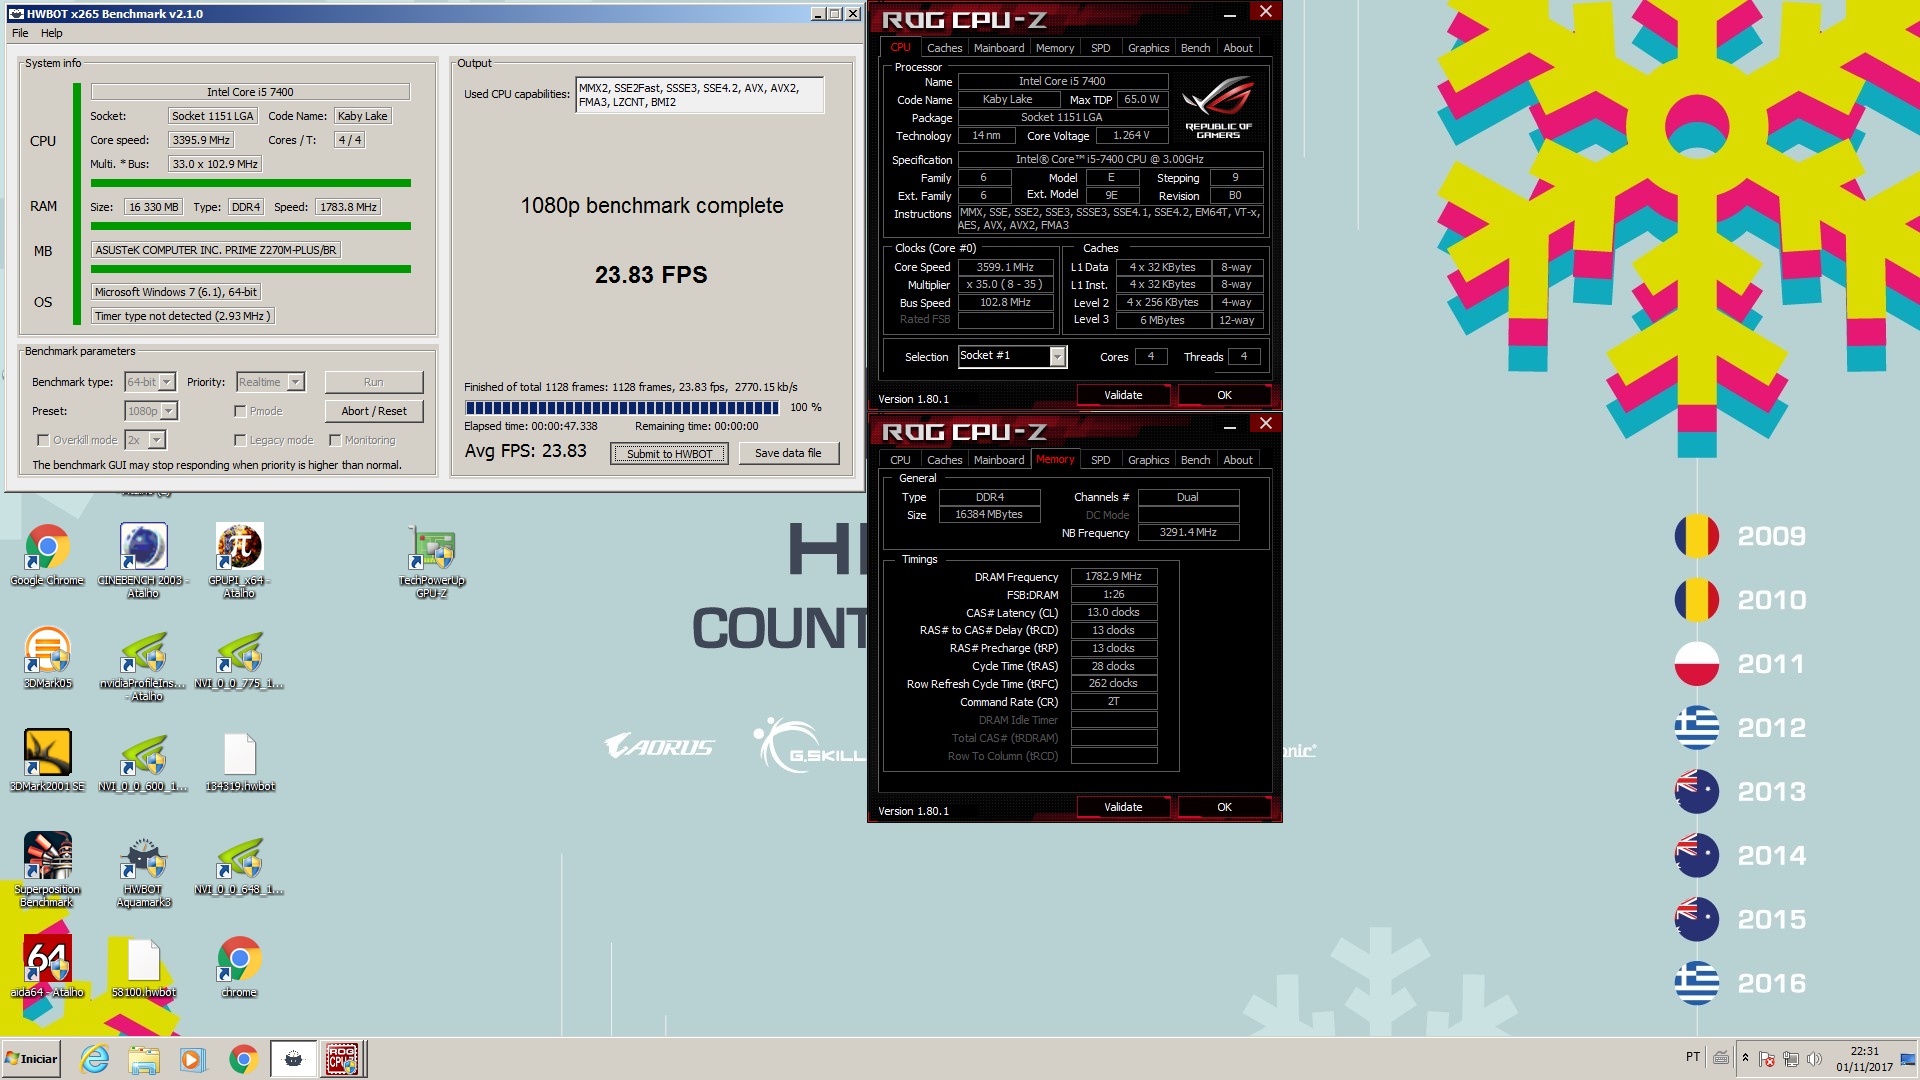Viewport: 1920px width, 1080px height.
Task: Toggle Pmode checkbox
Action: 240,411
